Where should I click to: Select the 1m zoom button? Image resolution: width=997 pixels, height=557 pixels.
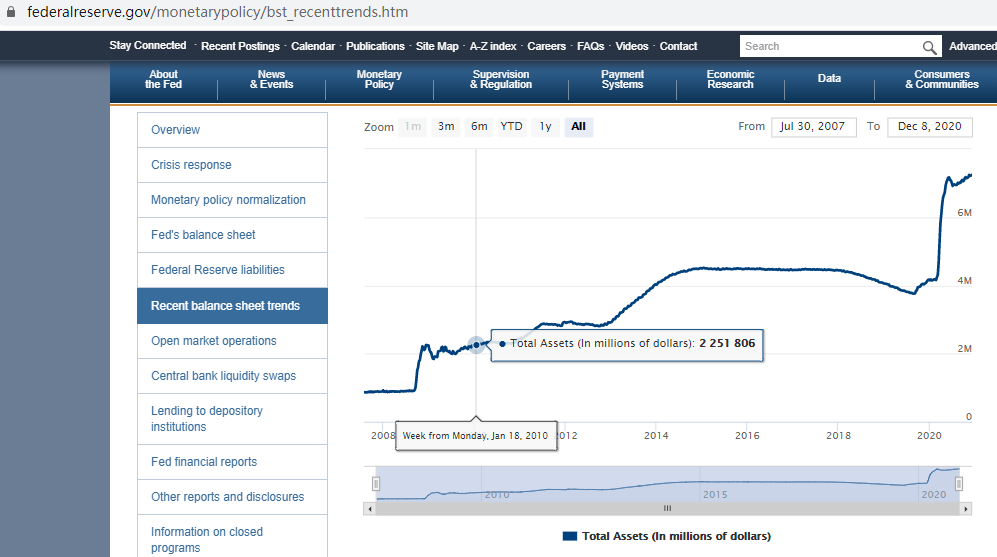413,127
